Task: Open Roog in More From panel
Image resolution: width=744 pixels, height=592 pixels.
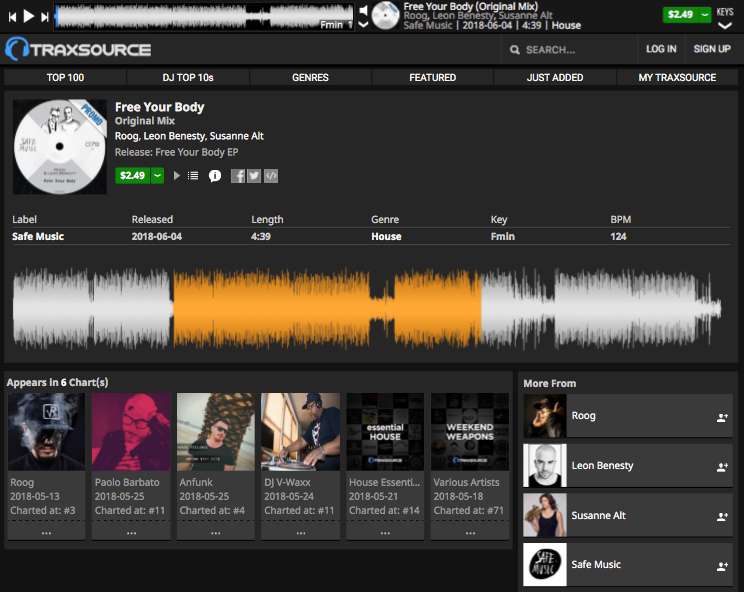Action: 583,416
